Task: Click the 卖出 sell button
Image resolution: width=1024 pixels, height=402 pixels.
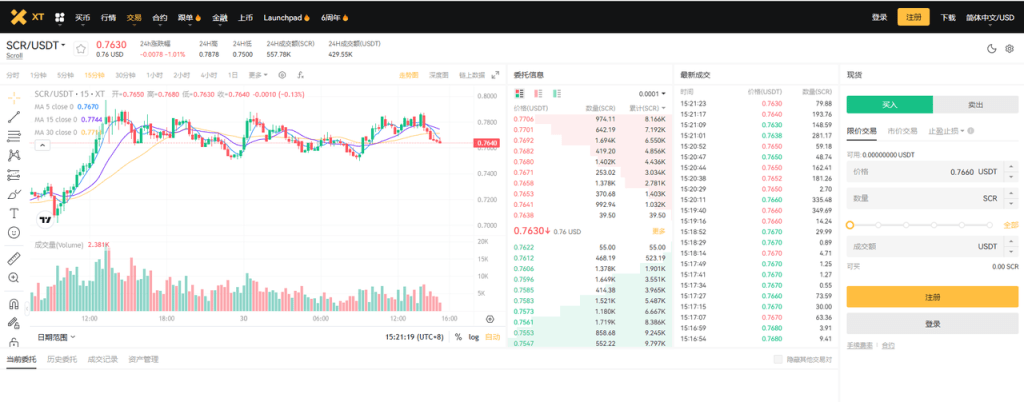Action: coord(975,104)
